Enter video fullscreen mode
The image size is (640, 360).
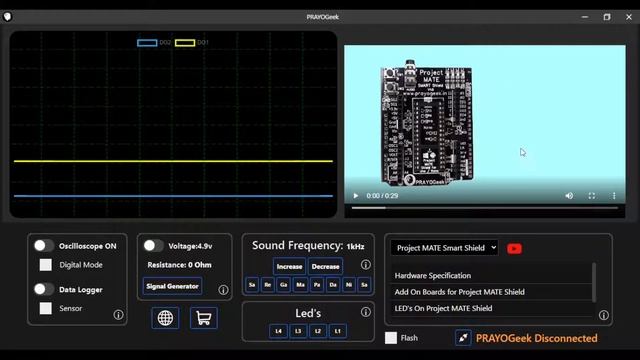coord(591,196)
